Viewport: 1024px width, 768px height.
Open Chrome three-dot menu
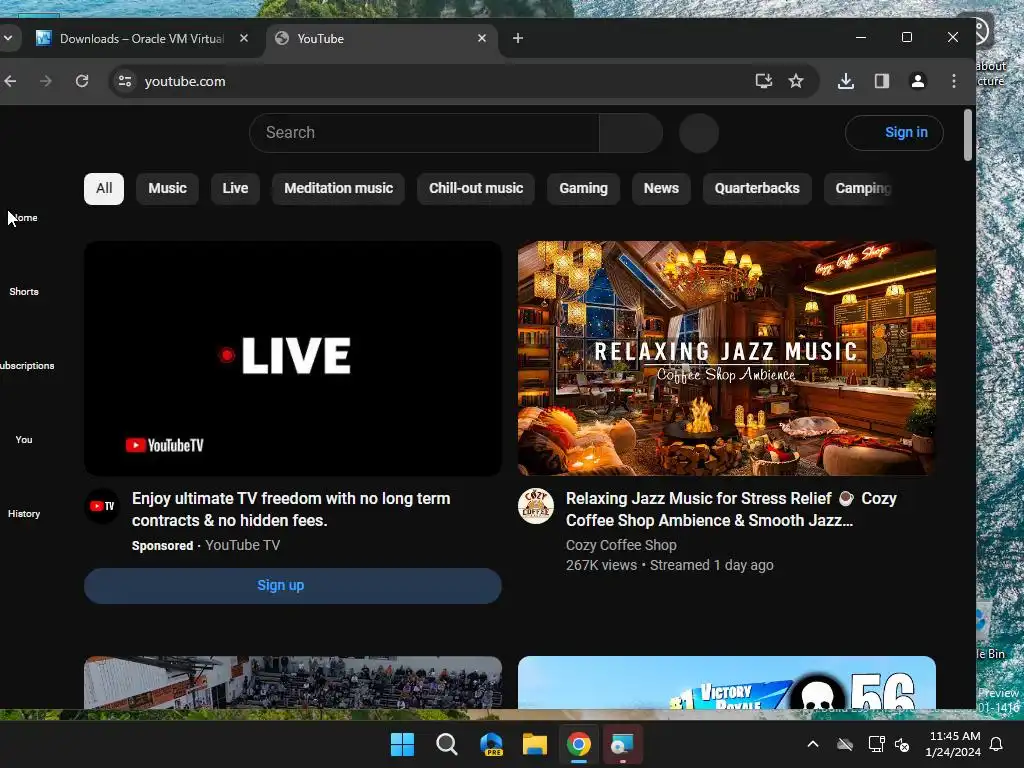pos(953,81)
